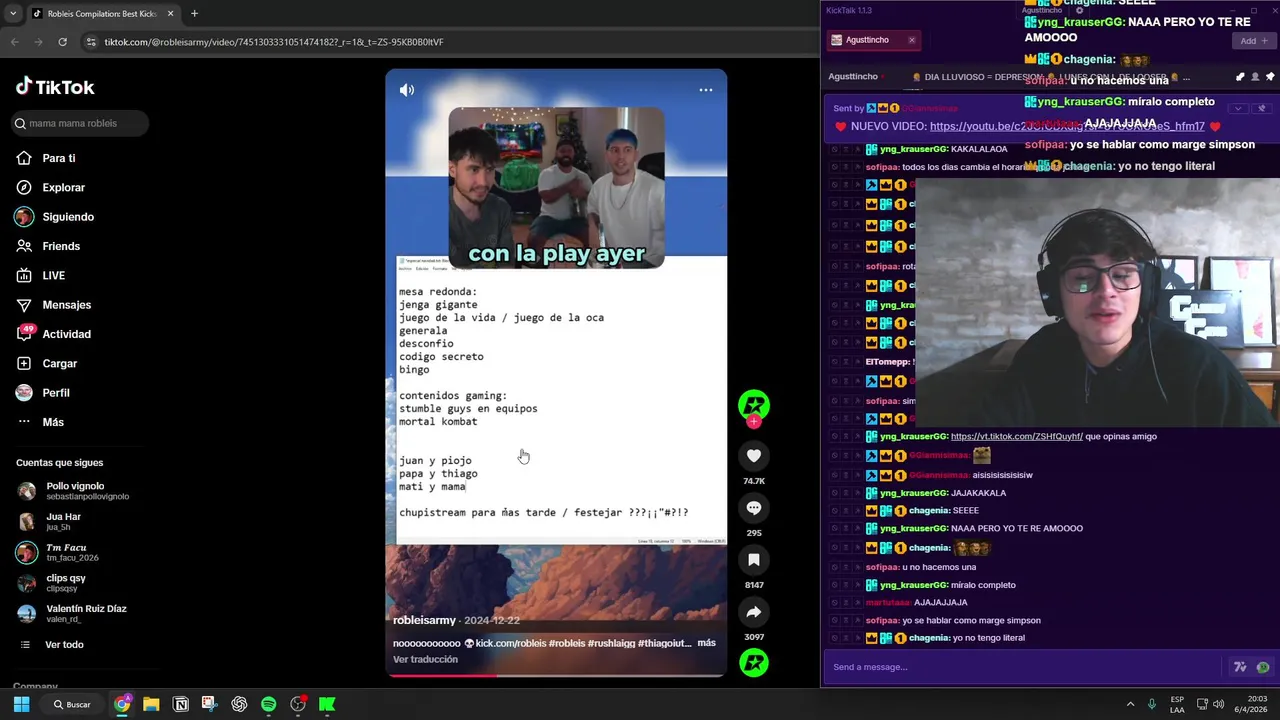The image size is (1280, 720).
Task: Collapse the pinned message chevron
Action: (x=1238, y=108)
